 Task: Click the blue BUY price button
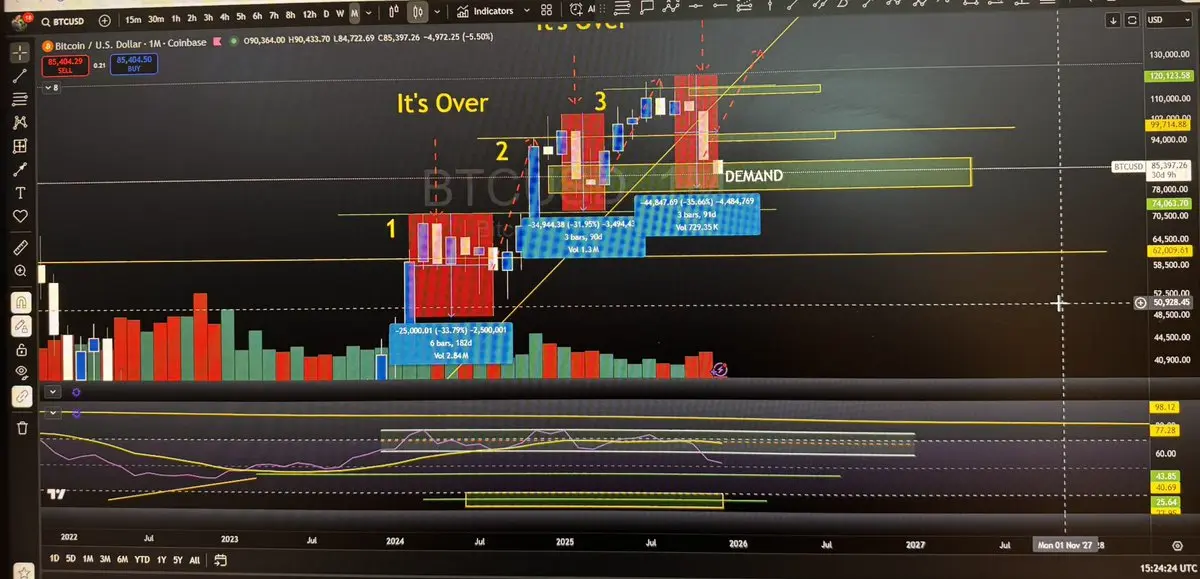click(134, 64)
